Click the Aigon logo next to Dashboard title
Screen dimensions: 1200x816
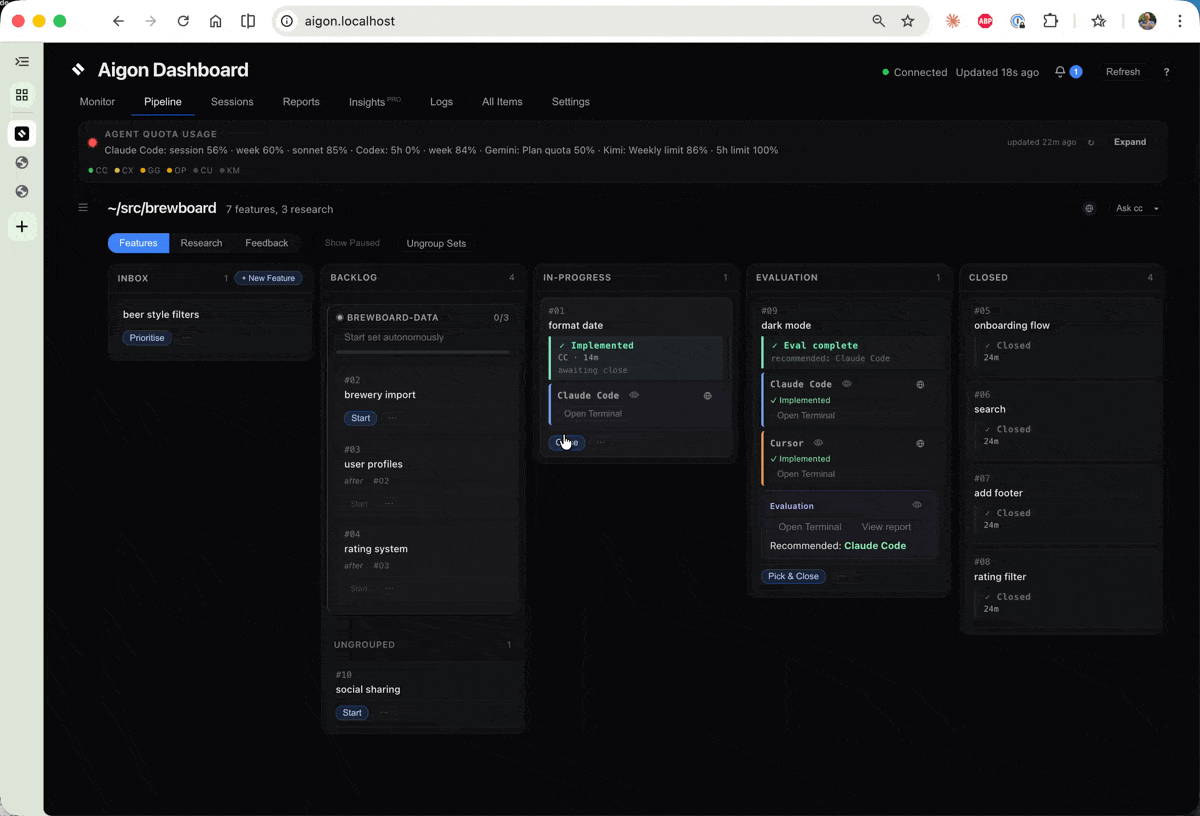click(79, 70)
